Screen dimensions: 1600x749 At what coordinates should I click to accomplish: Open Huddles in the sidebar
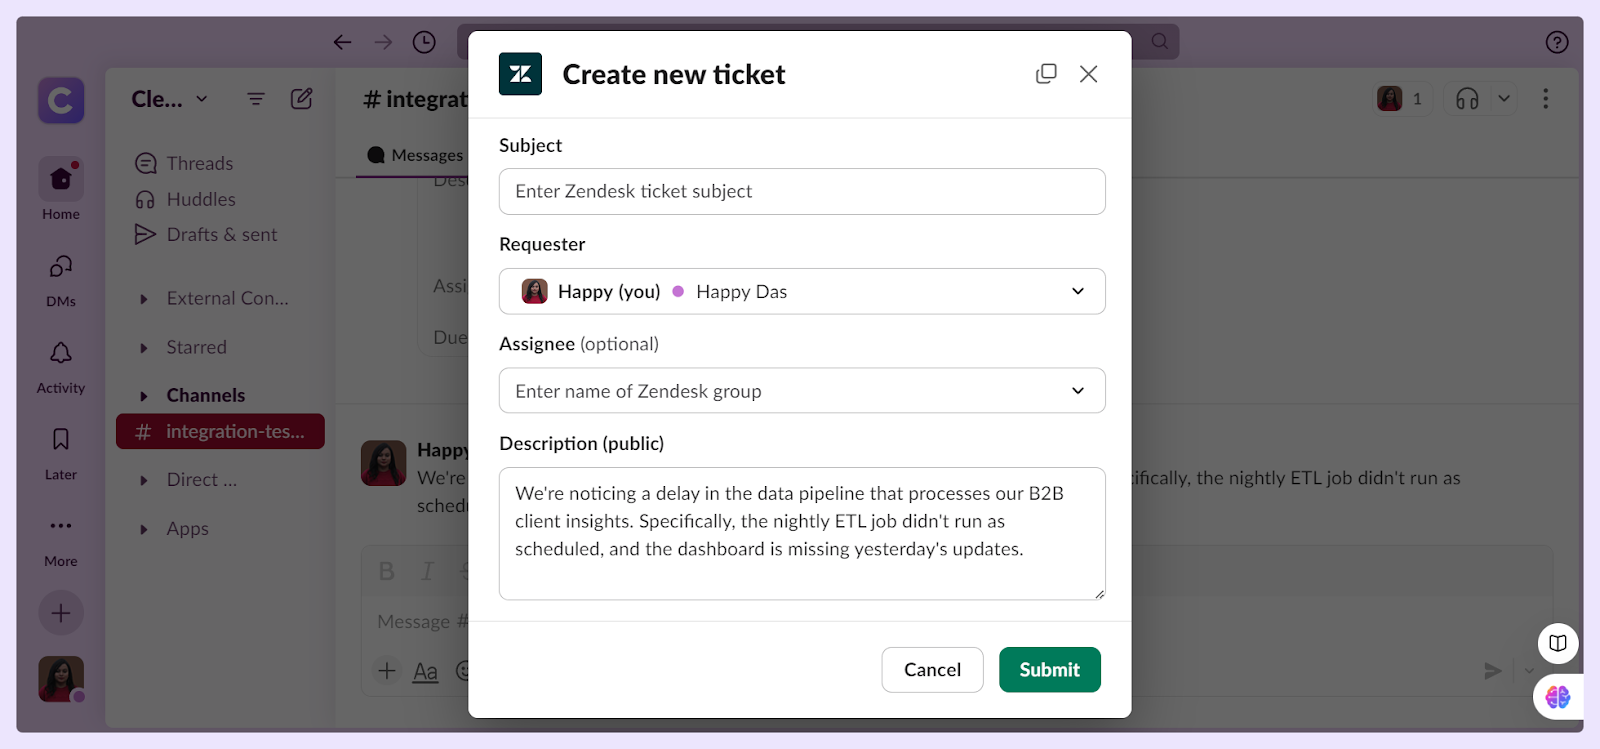coord(185,199)
